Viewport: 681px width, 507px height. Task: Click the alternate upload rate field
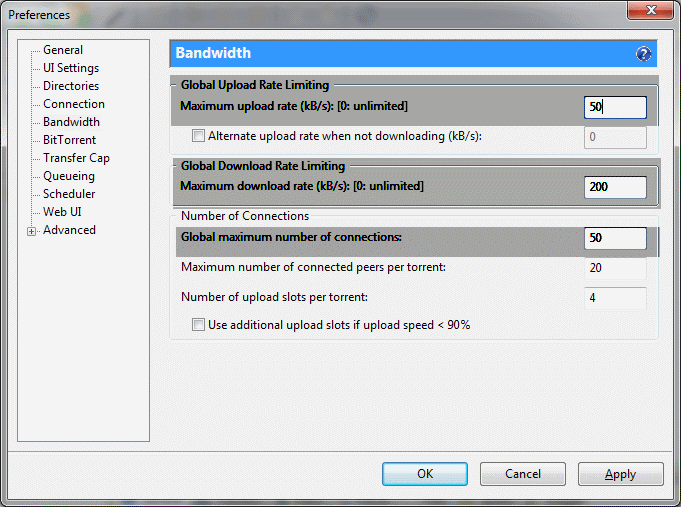click(615, 137)
